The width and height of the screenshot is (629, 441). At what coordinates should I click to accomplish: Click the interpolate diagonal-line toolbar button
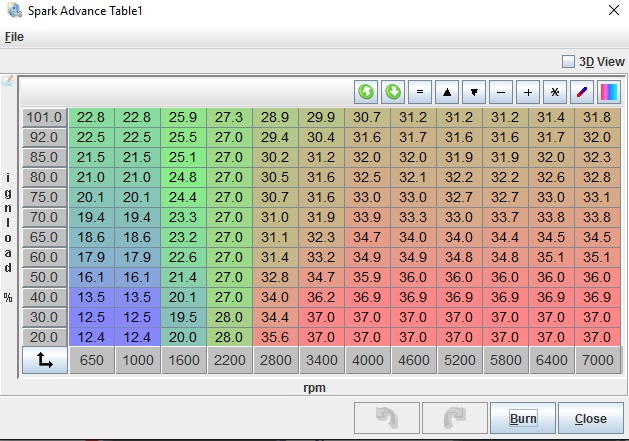coord(582,92)
